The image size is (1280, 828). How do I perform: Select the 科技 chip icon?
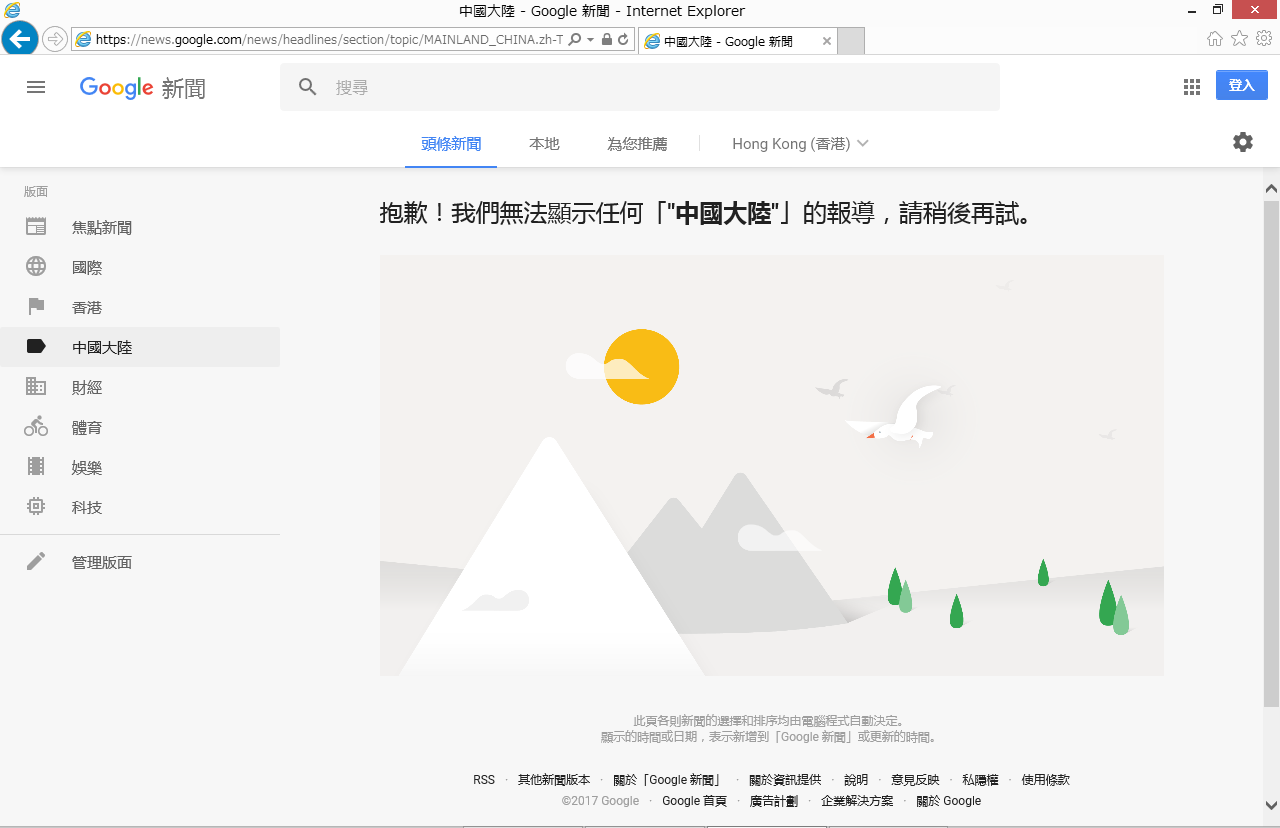(36, 507)
